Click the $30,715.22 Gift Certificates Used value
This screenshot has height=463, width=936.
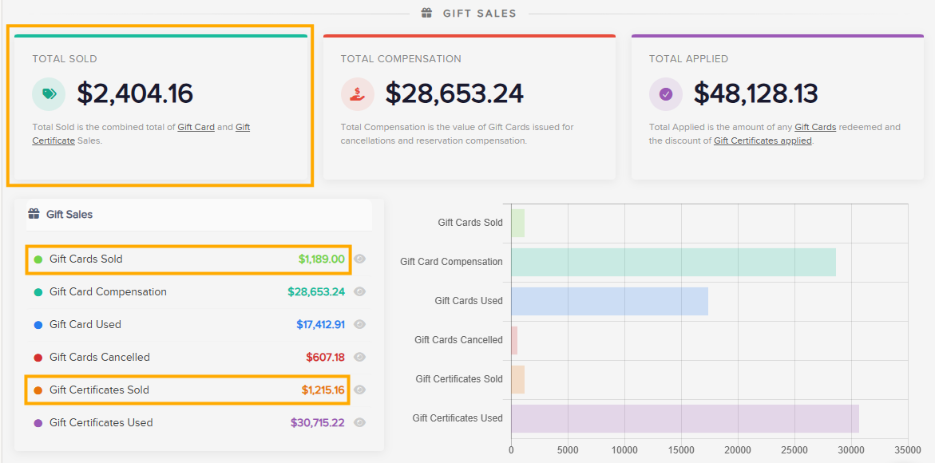318,422
